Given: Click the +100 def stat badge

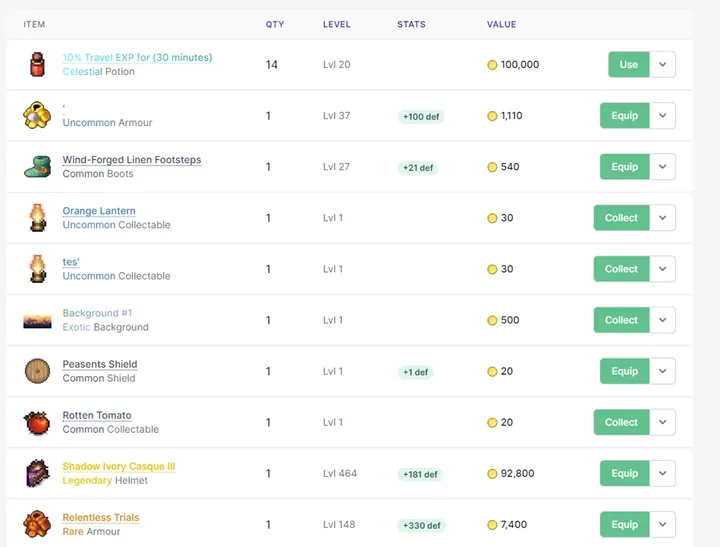Looking at the screenshot, I should (x=421, y=117).
